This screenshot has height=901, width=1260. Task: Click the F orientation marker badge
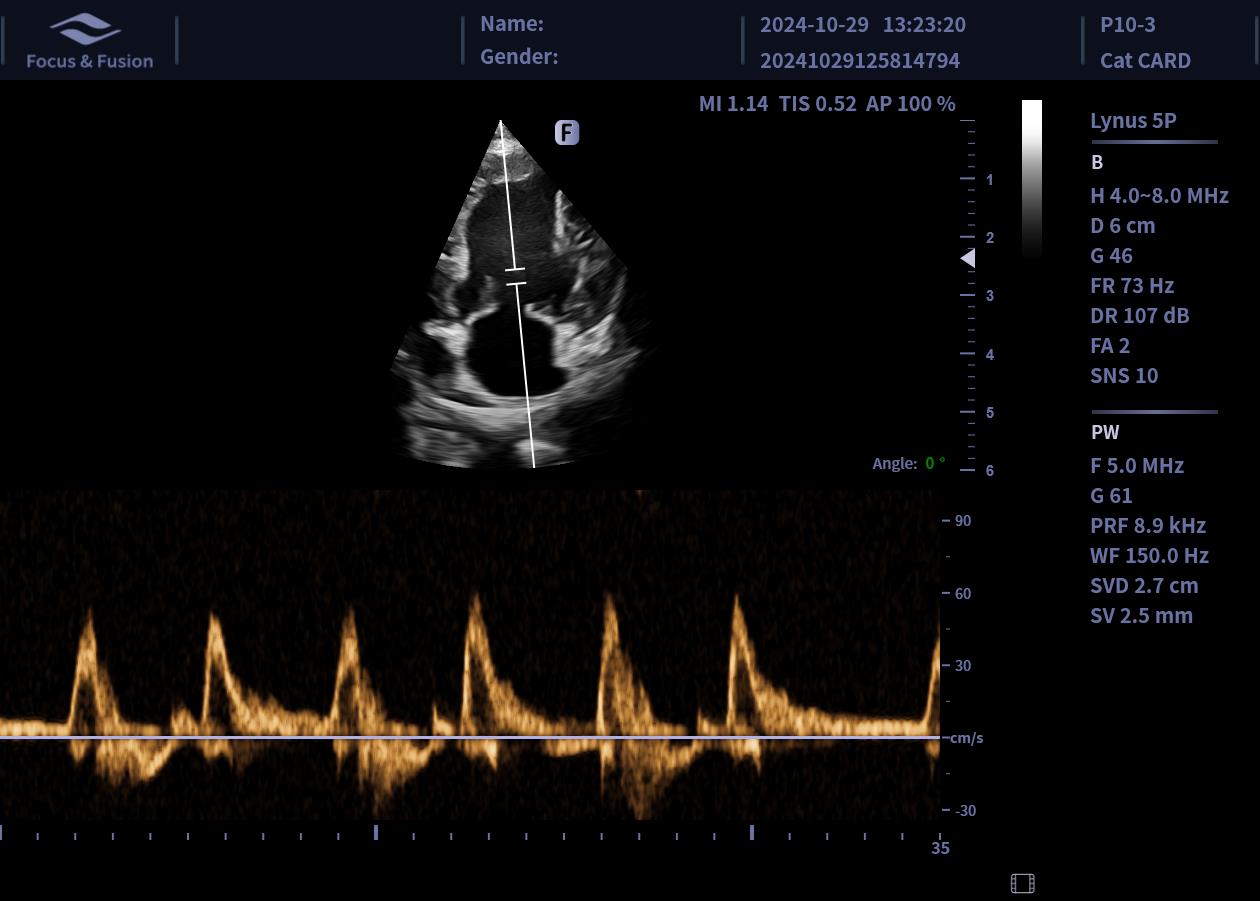(567, 132)
